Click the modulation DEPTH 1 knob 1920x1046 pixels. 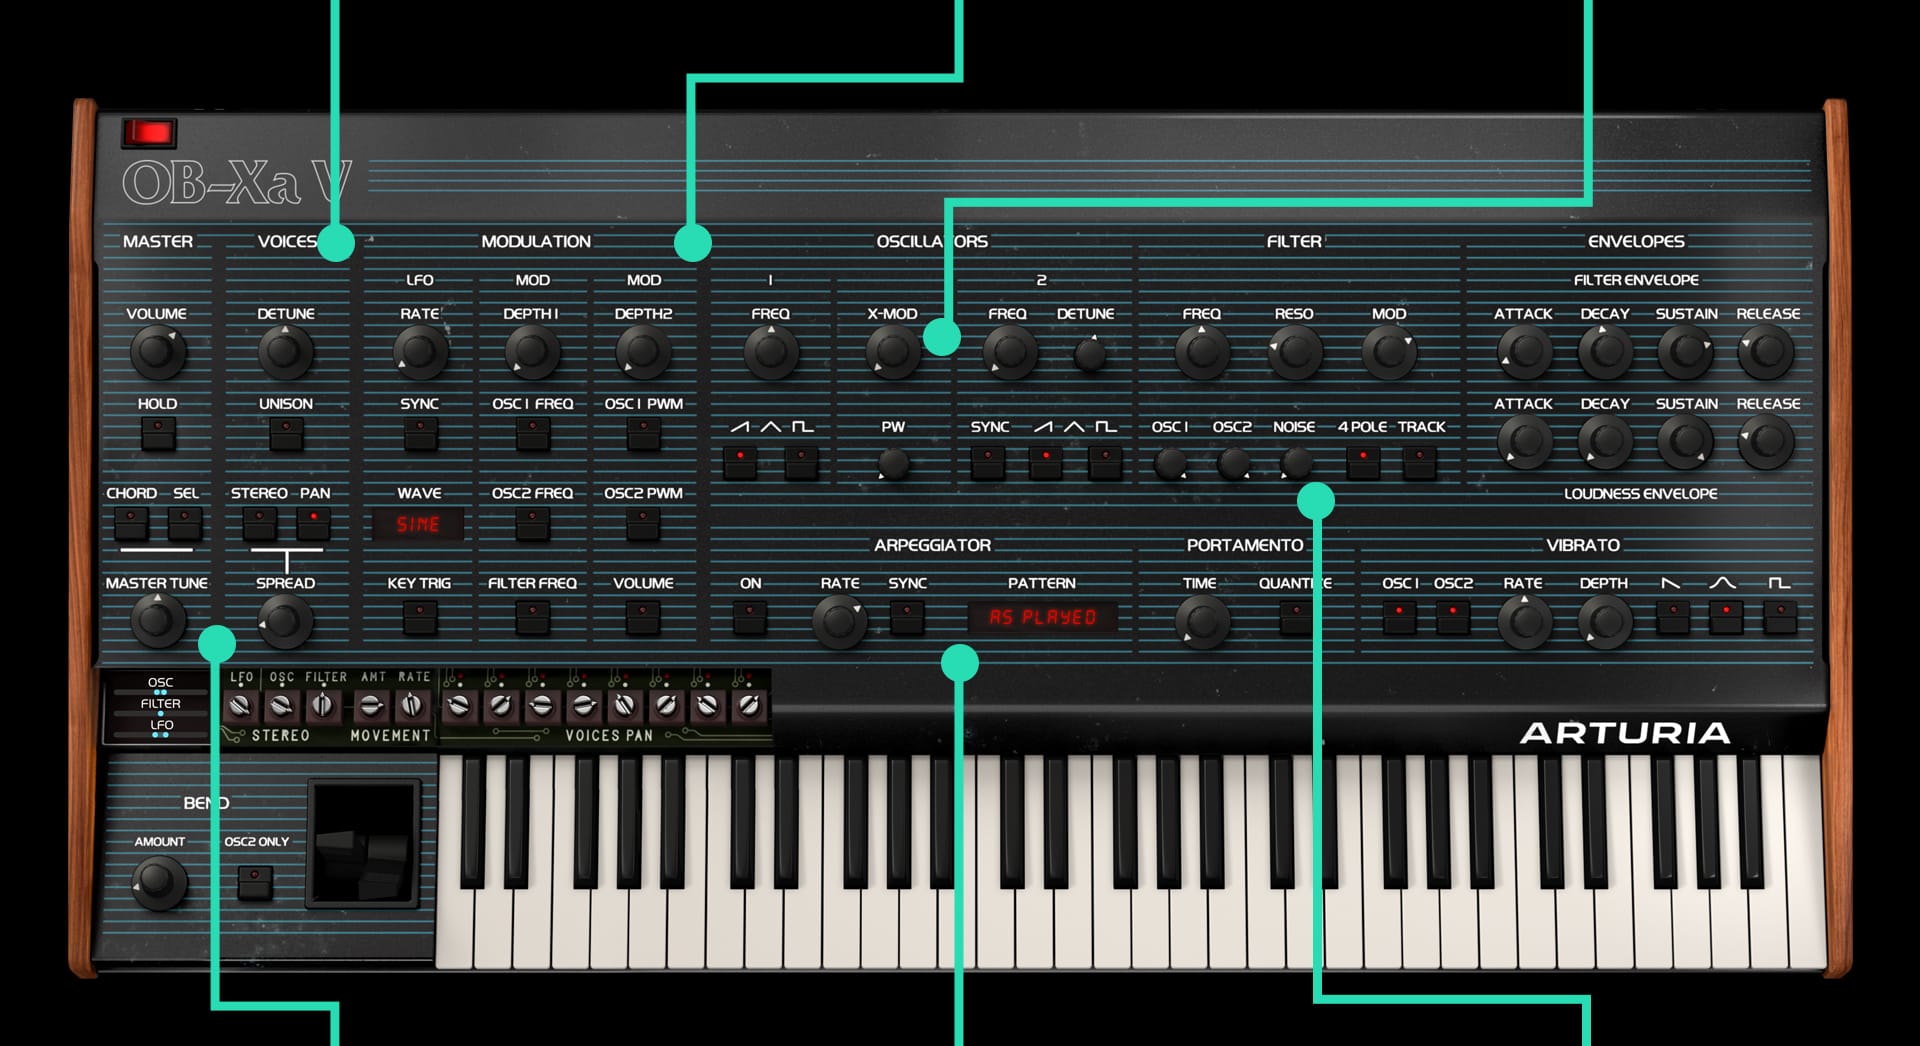pyautogui.click(x=532, y=352)
